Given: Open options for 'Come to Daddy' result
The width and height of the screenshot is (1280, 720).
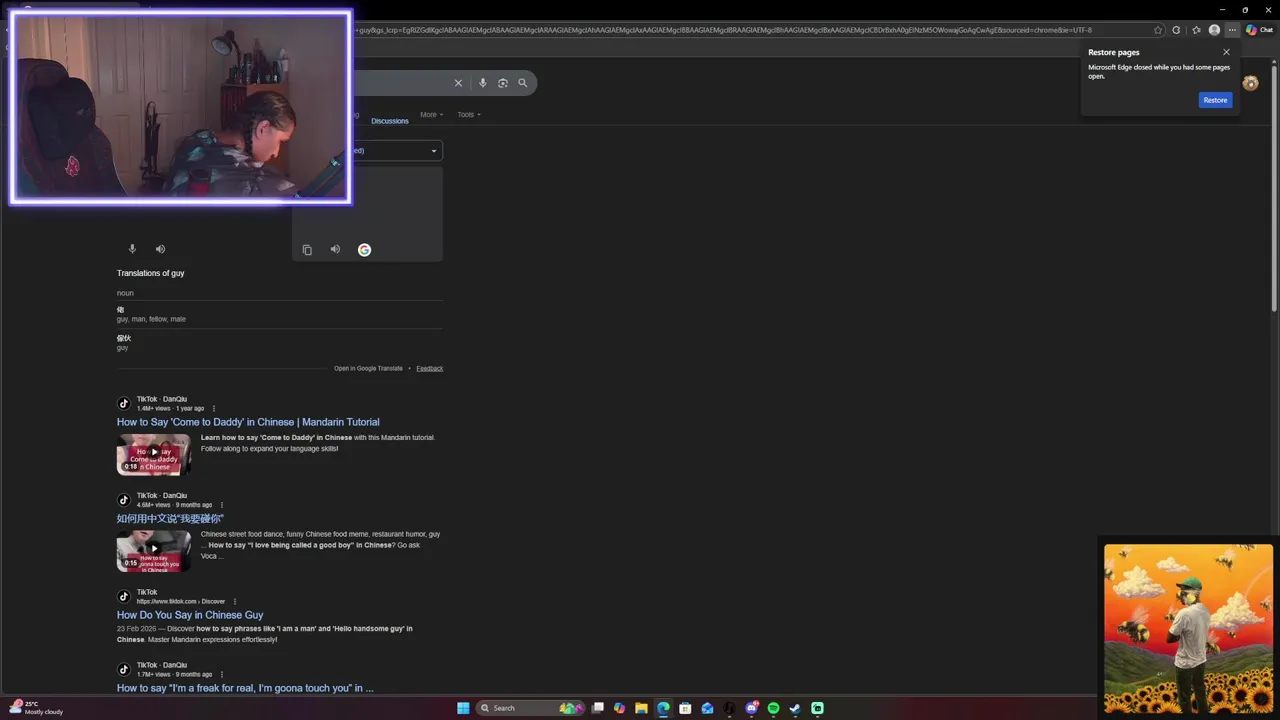Looking at the screenshot, I should 213,408.
